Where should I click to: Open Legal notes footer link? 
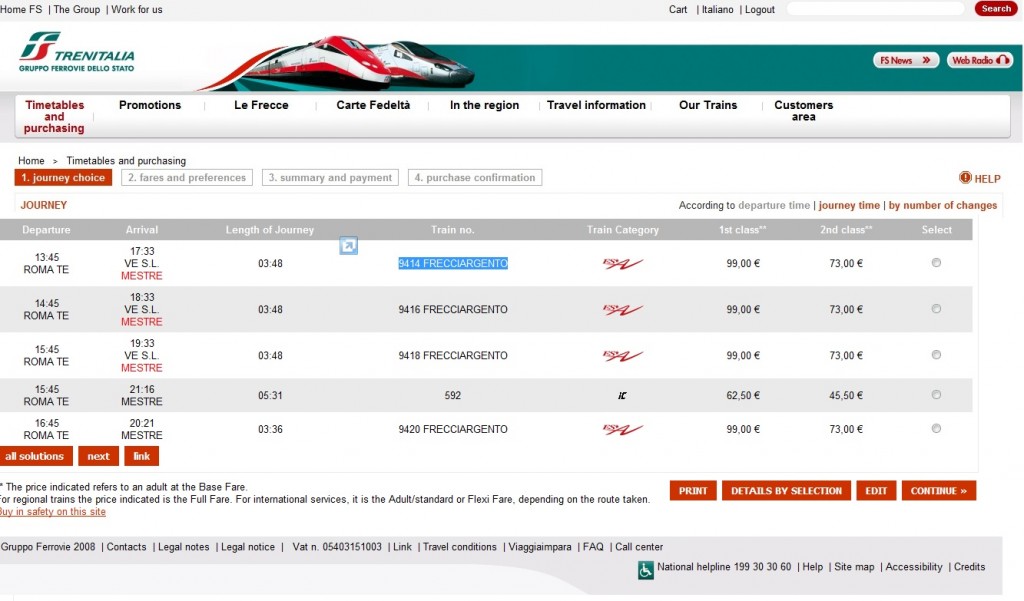184,547
